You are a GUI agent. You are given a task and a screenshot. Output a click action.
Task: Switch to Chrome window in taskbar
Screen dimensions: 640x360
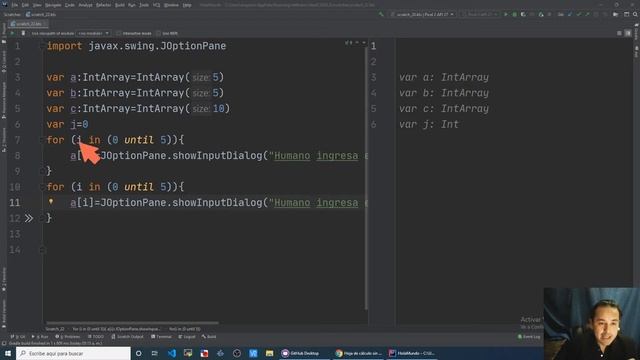[x=359, y=353]
